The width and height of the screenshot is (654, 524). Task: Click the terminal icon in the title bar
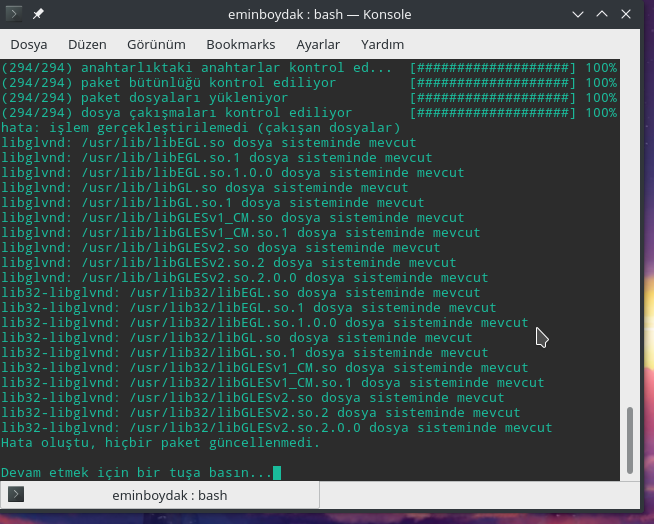(14, 14)
